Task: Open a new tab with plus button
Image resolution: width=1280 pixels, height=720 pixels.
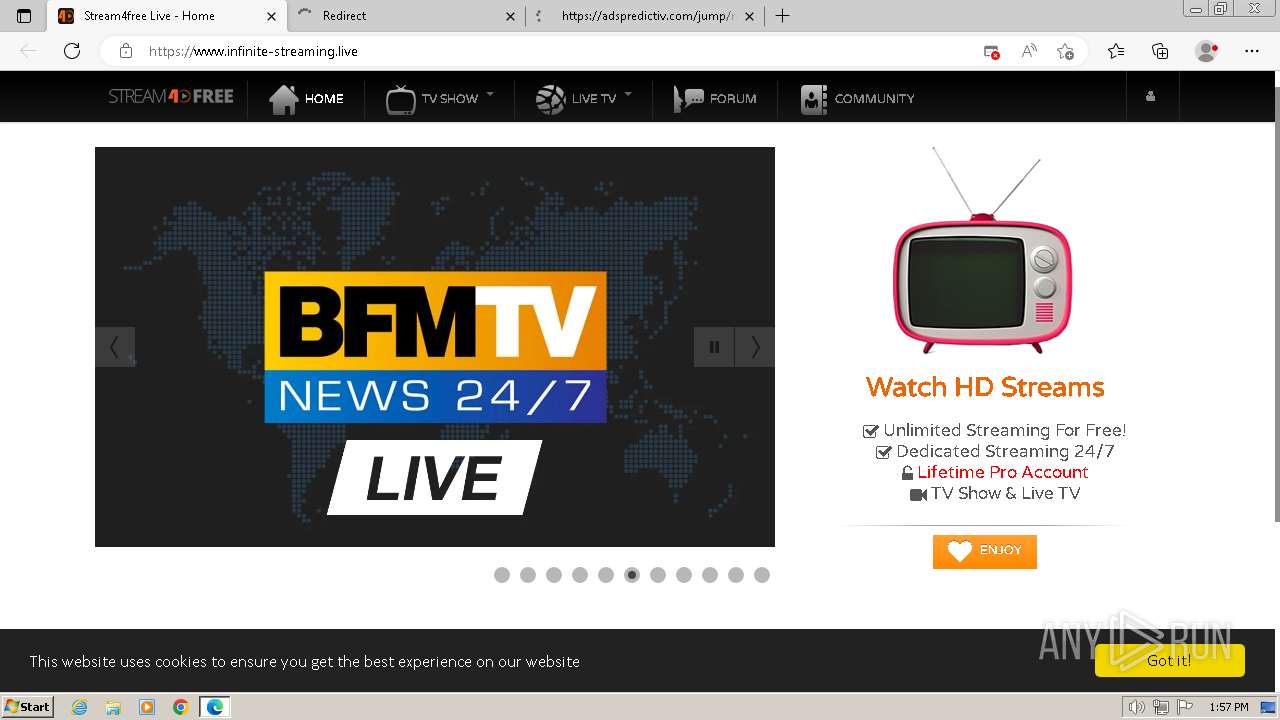Action: tap(782, 16)
